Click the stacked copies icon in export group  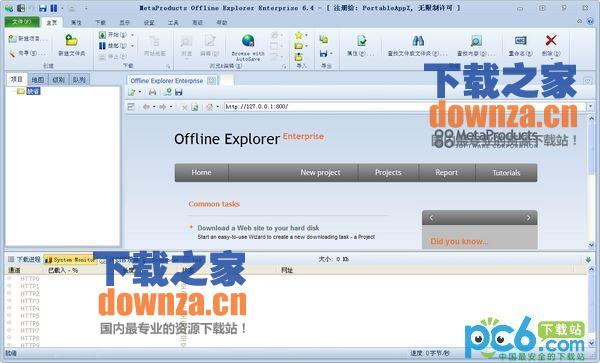pos(324,39)
